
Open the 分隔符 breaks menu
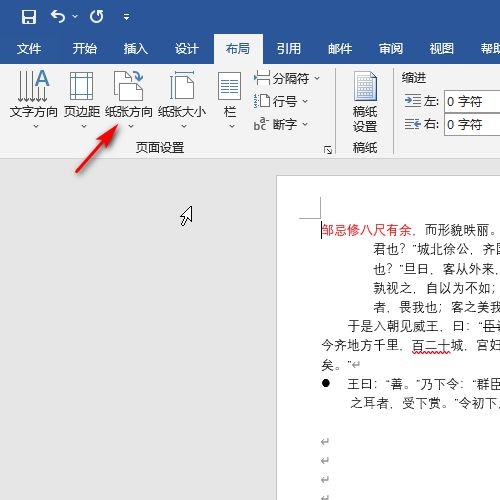click(287, 79)
